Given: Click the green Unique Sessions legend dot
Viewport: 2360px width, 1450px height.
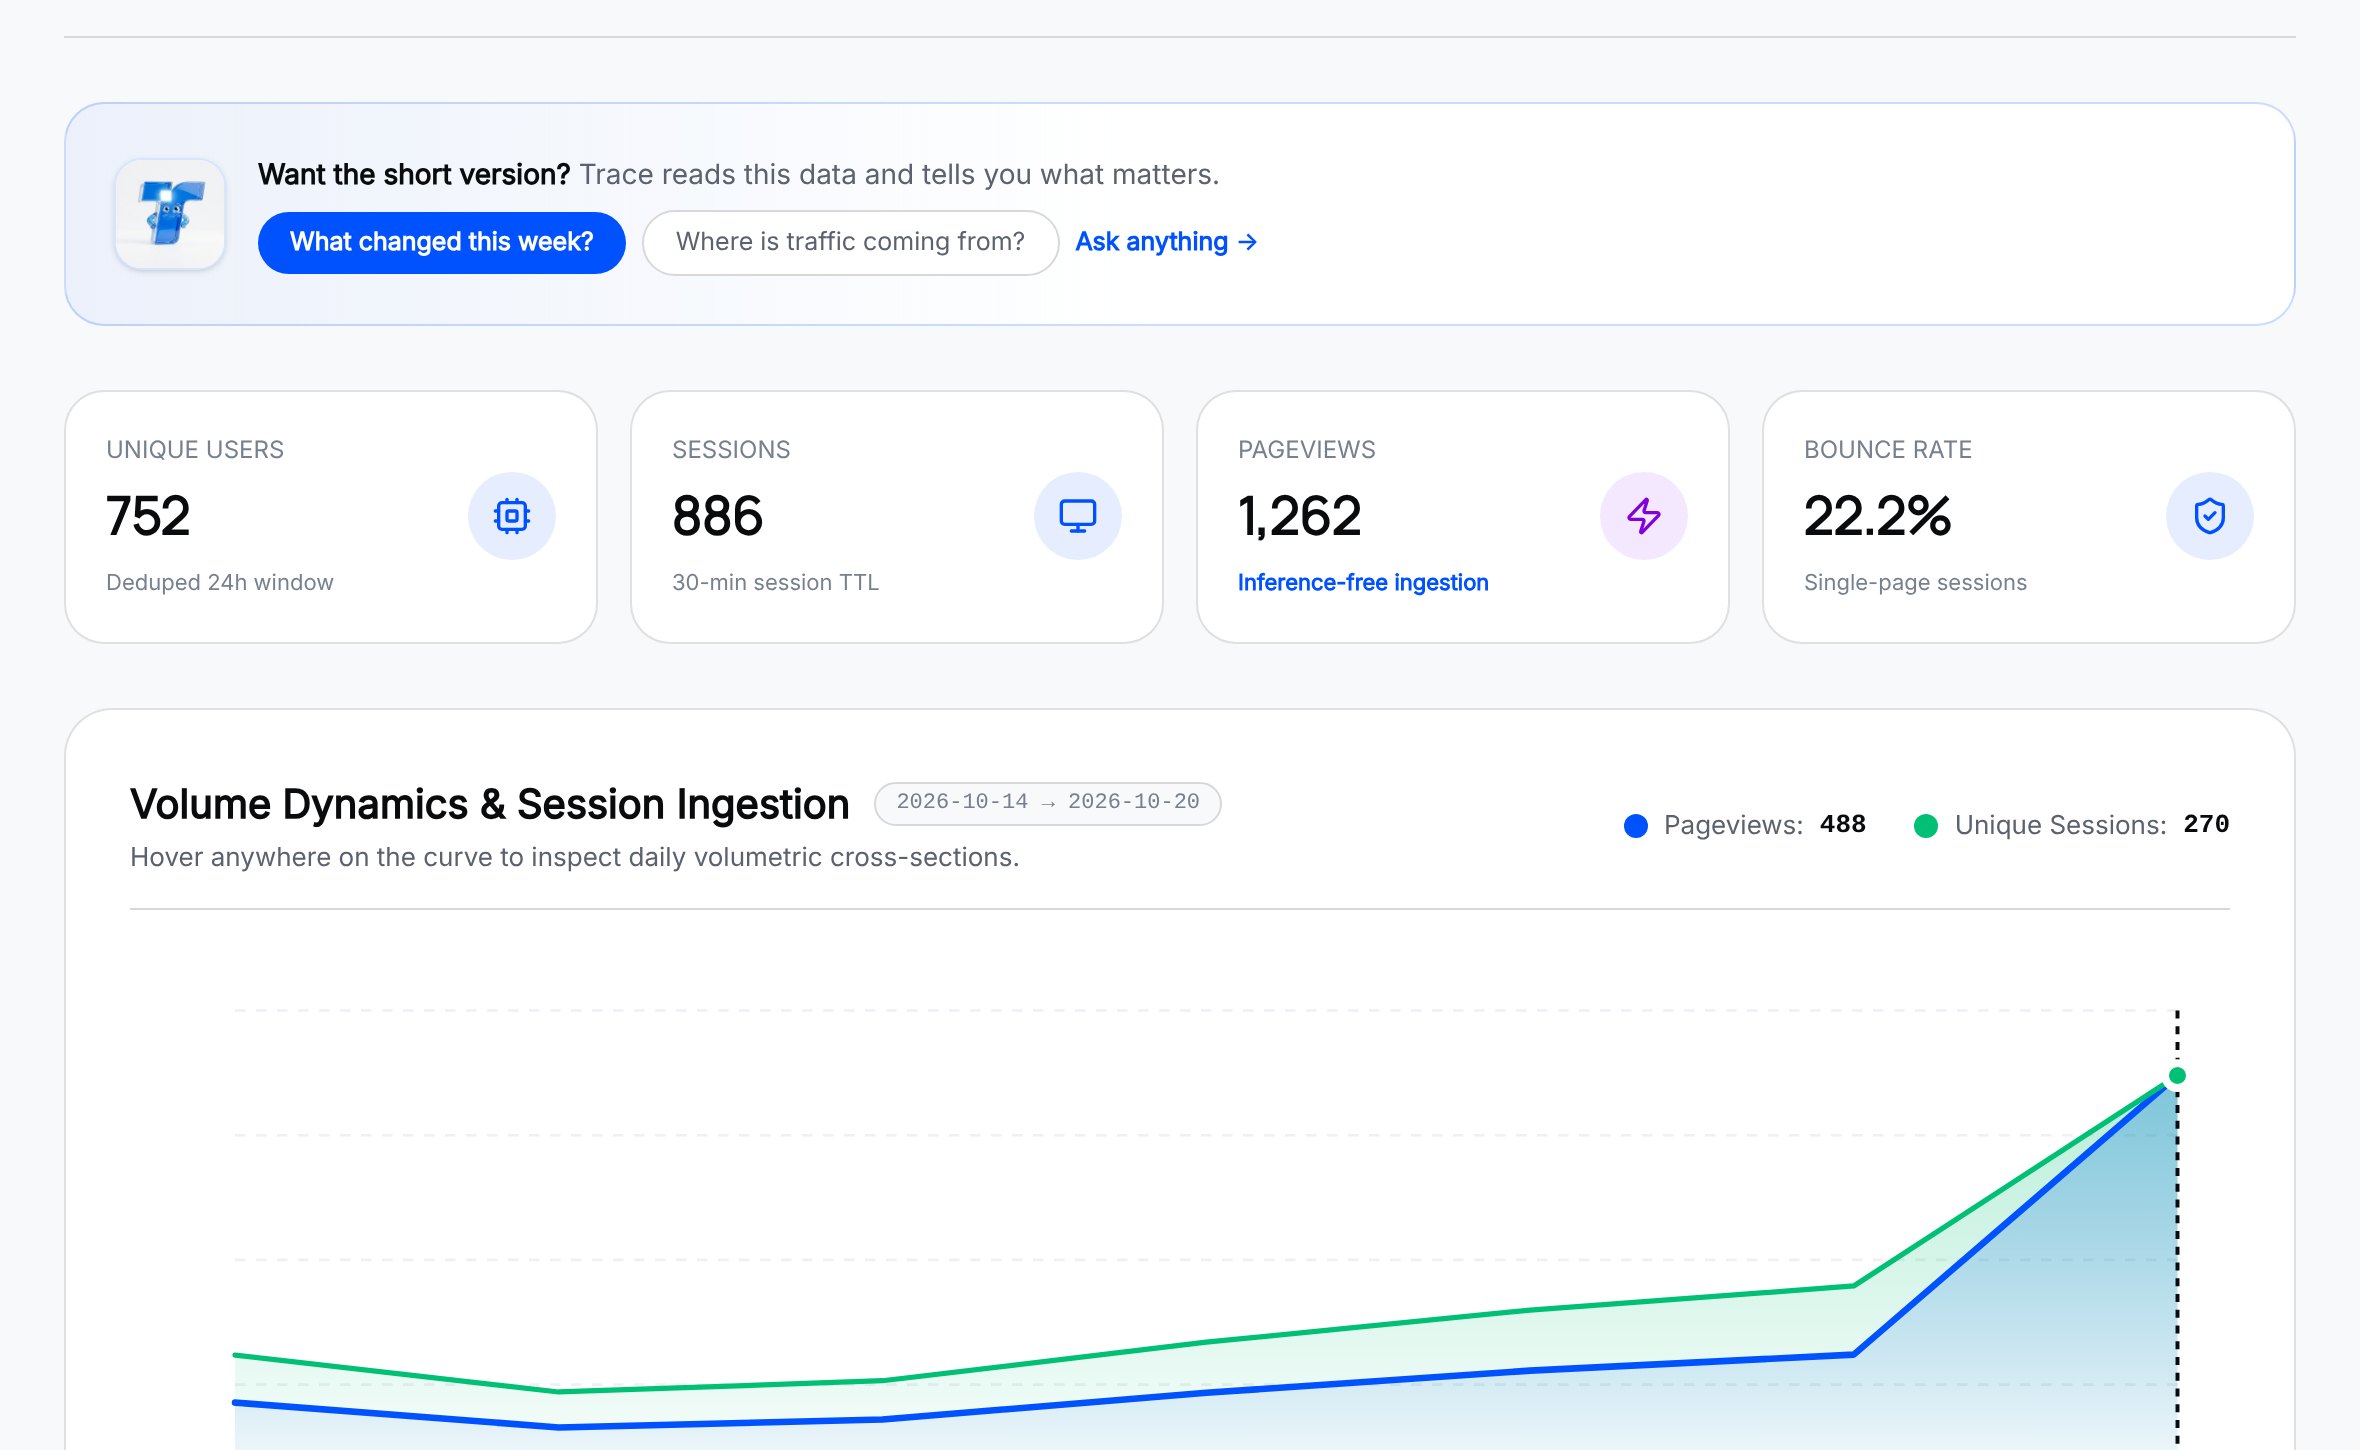Looking at the screenshot, I should [1926, 826].
